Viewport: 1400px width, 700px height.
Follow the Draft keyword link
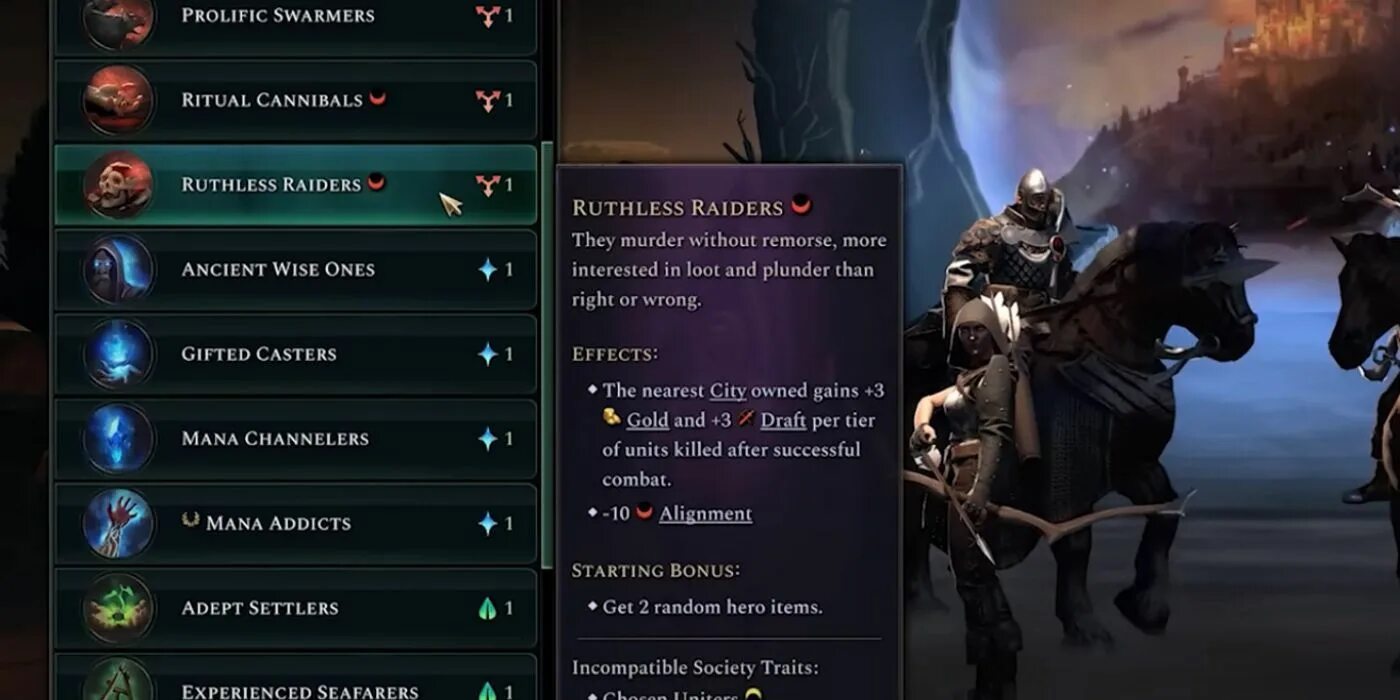pos(783,421)
